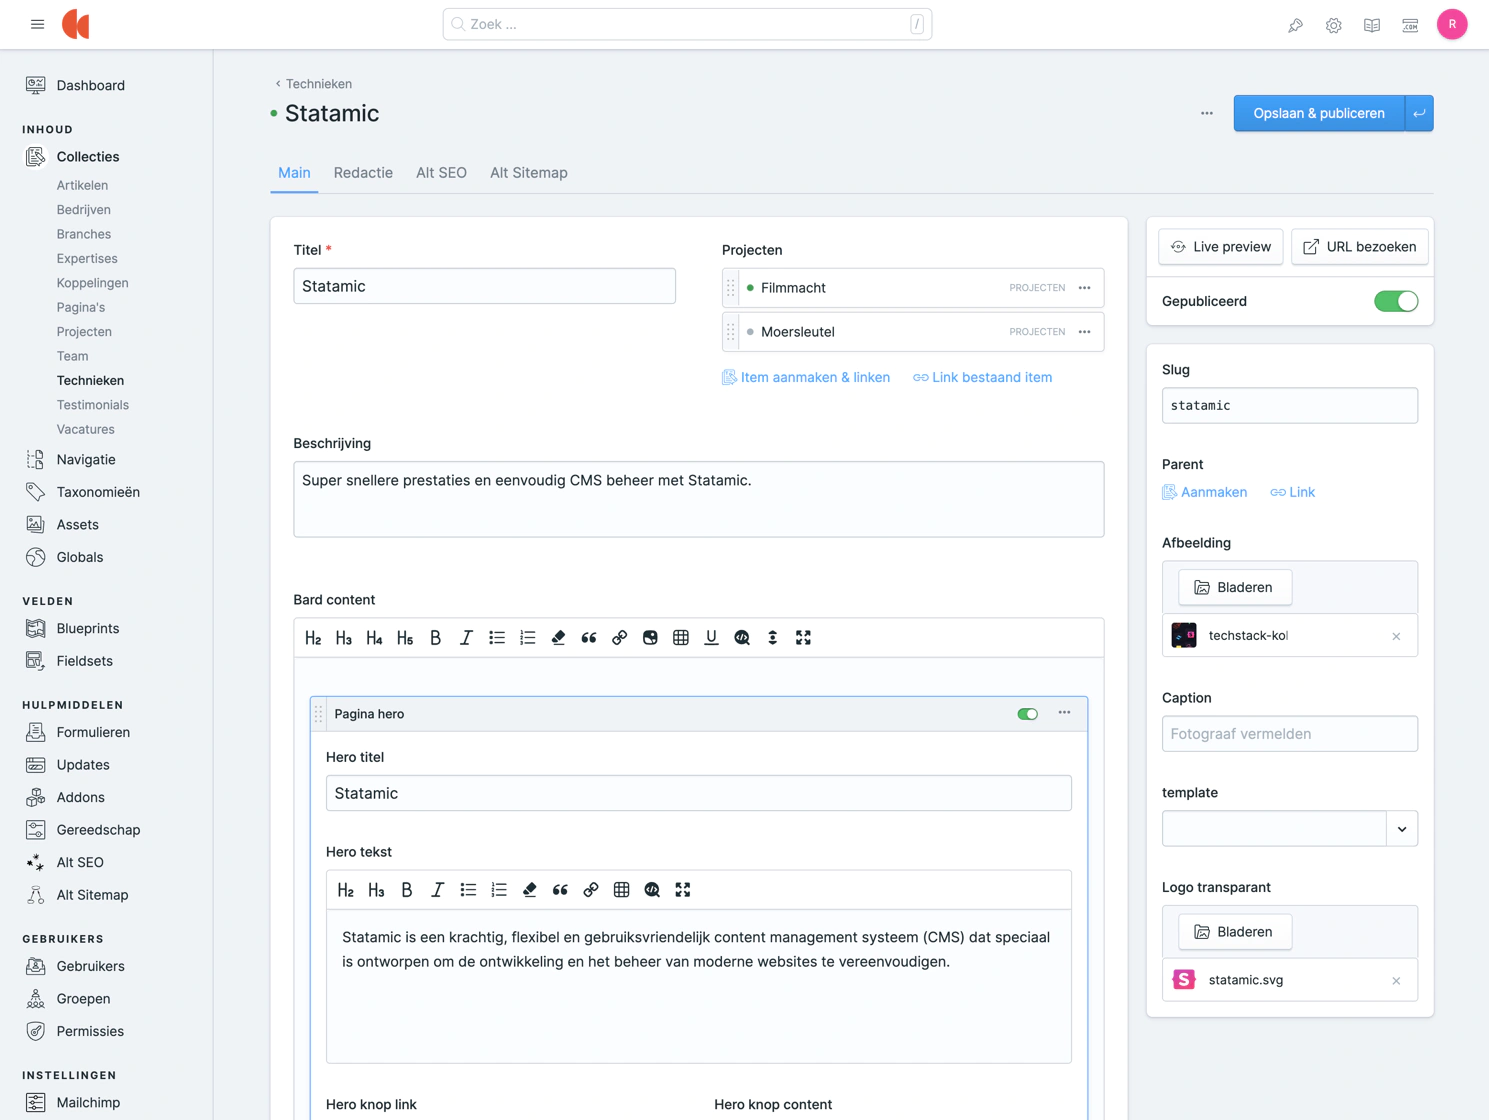The image size is (1489, 1120).
Task: Insert table in Hero tekst toolbar
Action: (x=621, y=890)
